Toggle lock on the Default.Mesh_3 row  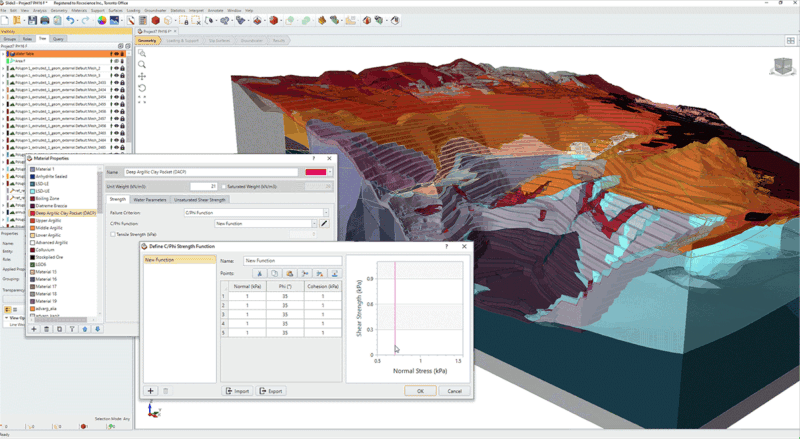pyautogui.click(x=122, y=75)
